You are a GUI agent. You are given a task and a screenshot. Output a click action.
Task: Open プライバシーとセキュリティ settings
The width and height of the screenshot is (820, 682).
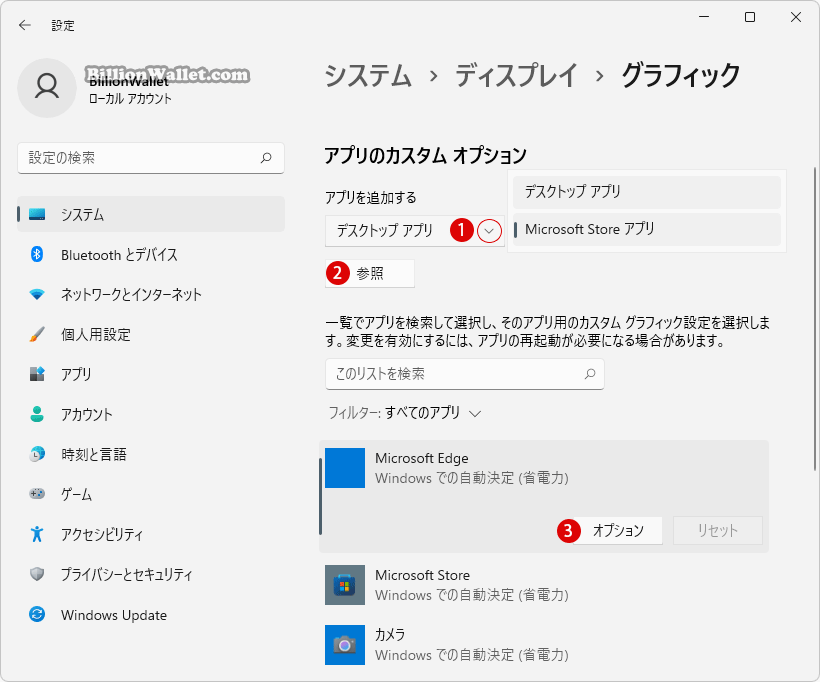point(151,574)
